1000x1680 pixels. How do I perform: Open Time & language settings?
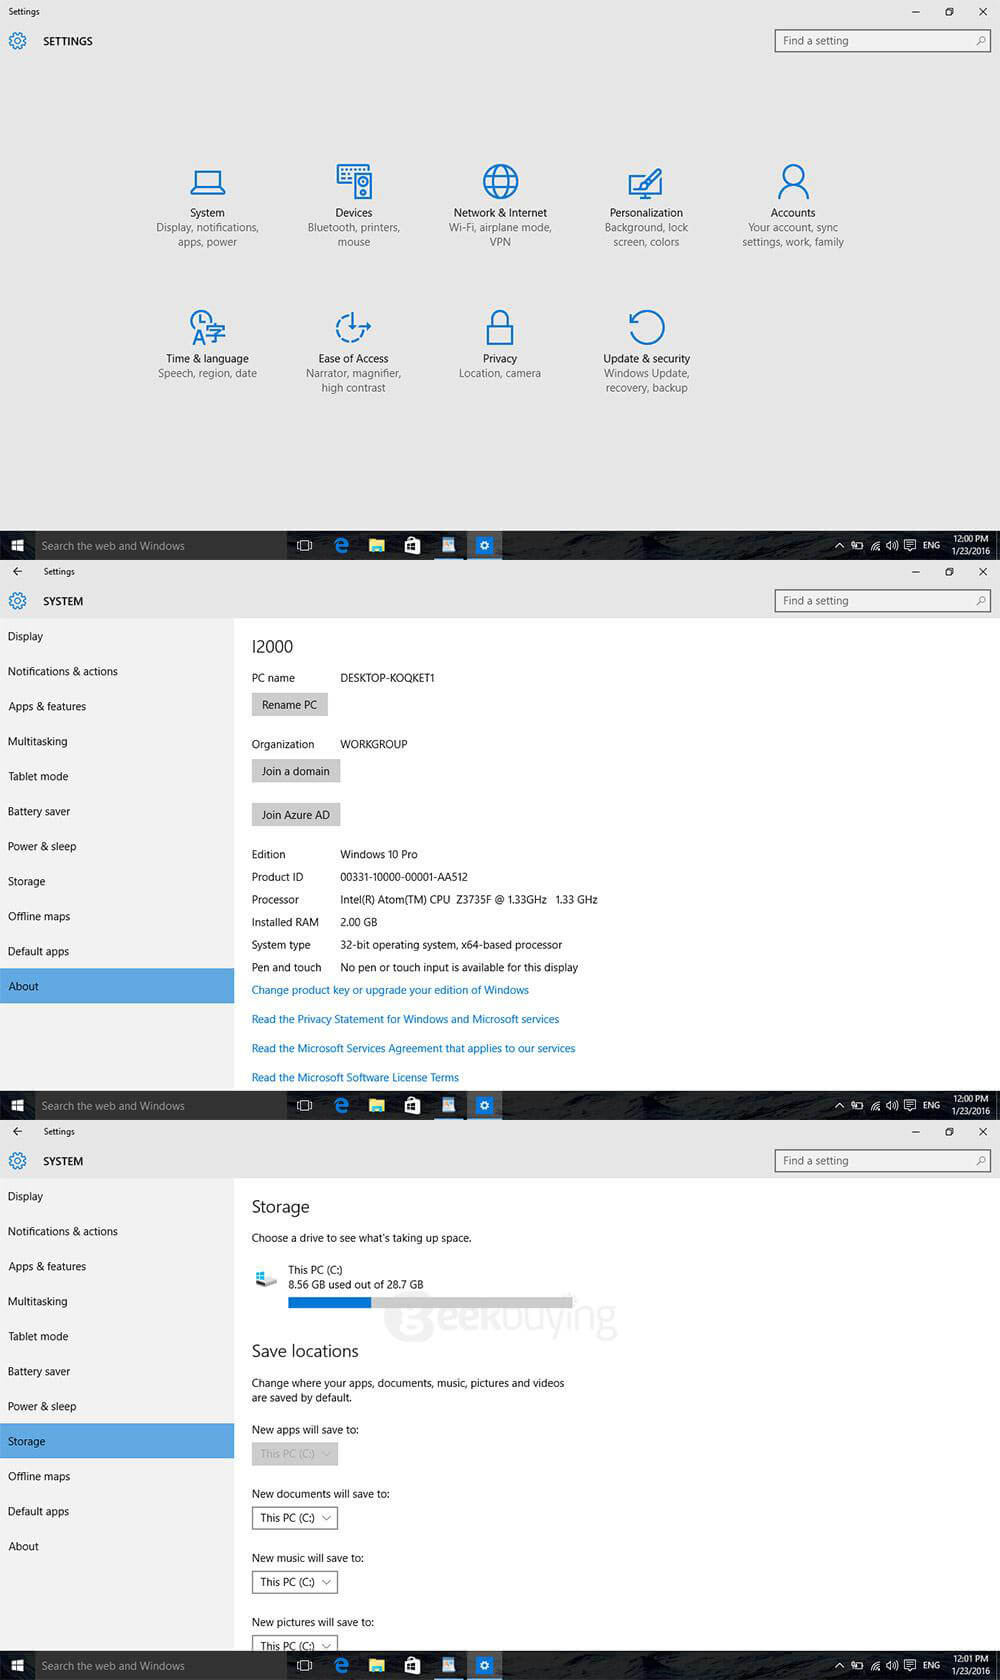tap(207, 345)
